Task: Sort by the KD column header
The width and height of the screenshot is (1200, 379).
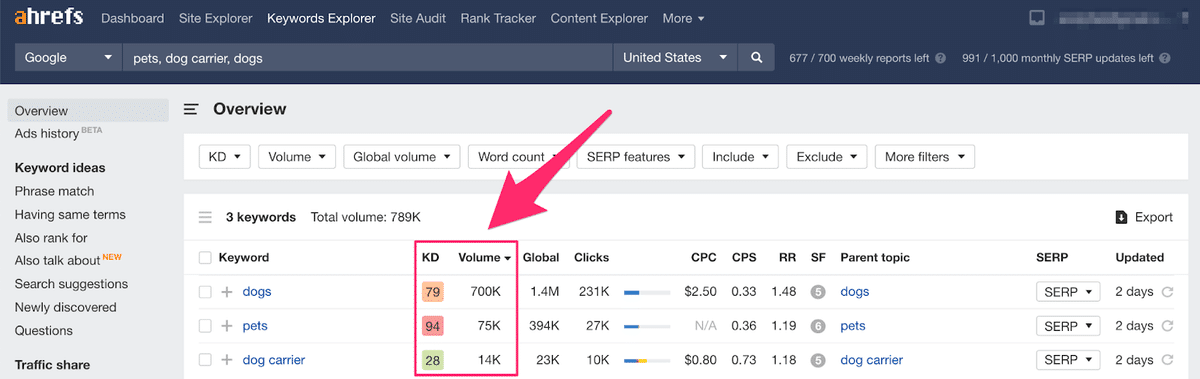Action: tap(431, 258)
